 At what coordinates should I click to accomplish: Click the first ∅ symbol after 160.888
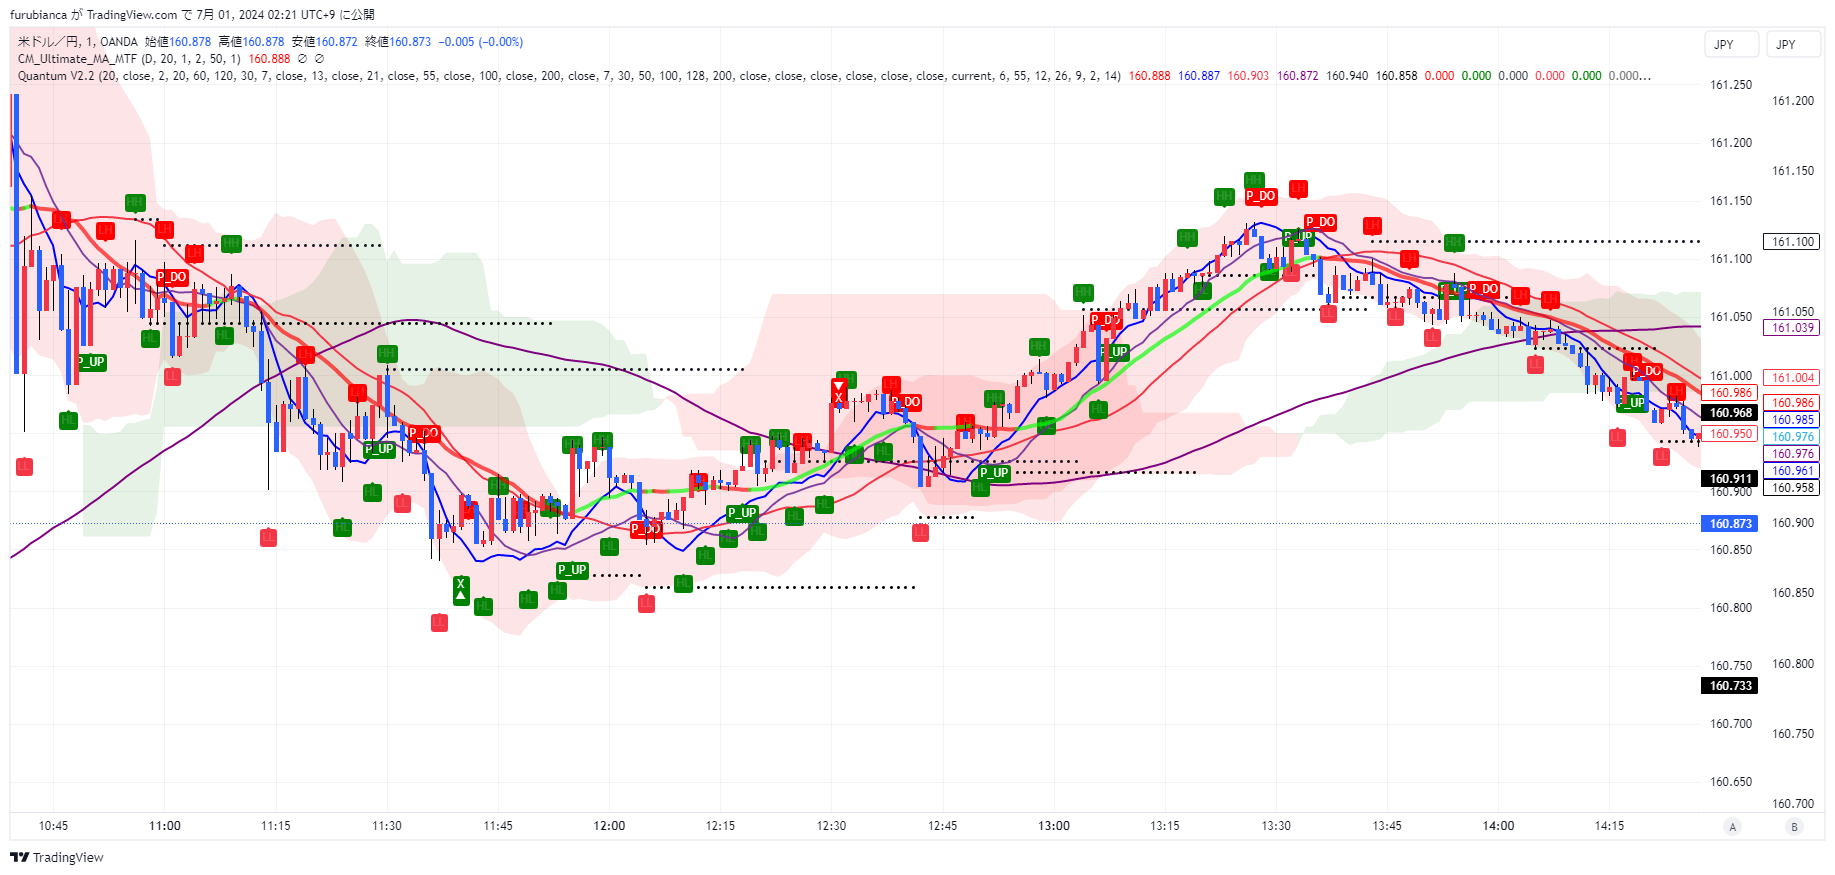(303, 59)
